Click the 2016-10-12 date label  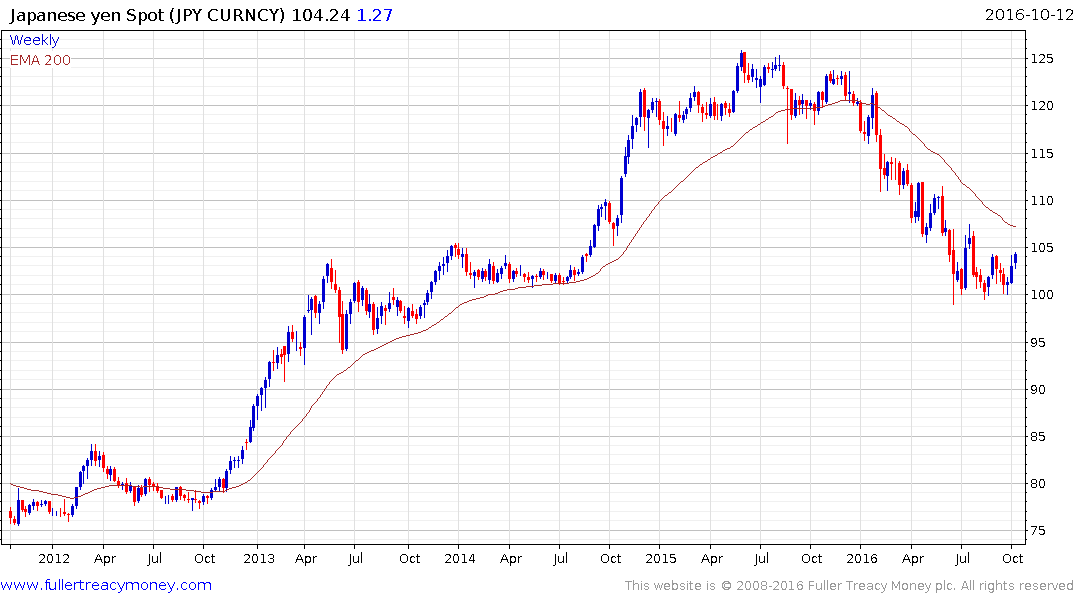point(1029,15)
